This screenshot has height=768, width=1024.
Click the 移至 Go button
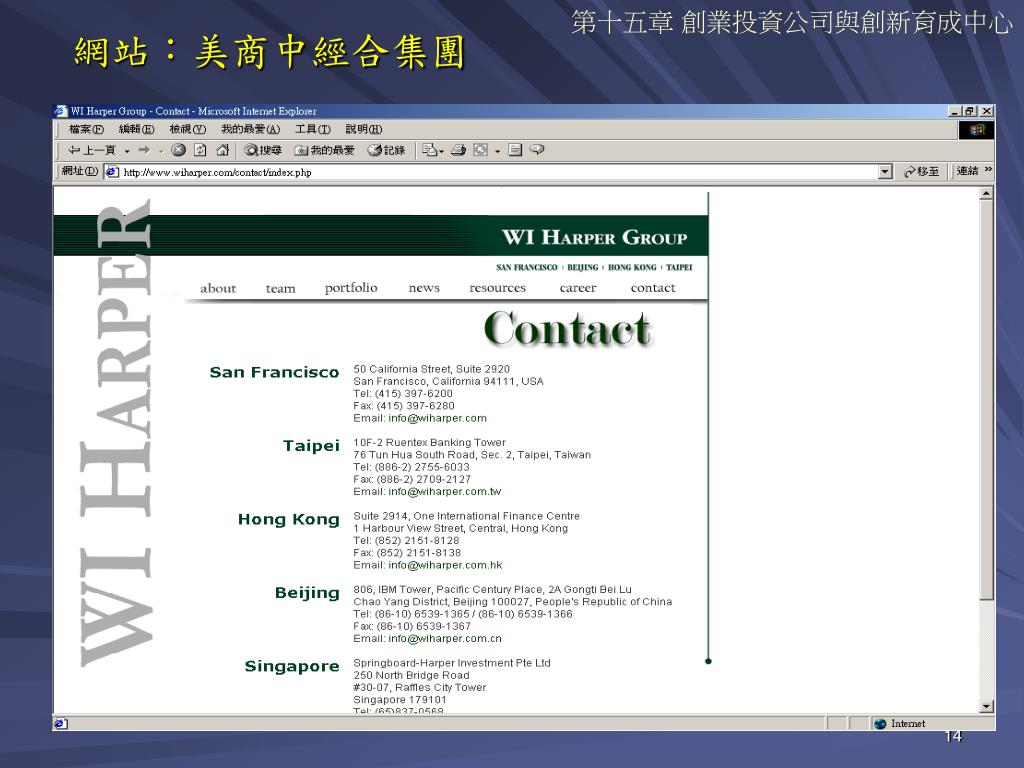tap(921, 172)
